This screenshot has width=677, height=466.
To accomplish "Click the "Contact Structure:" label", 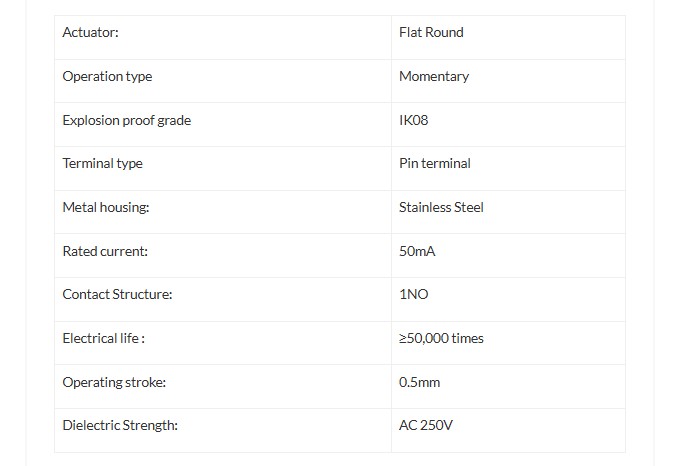I will pos(117,295).
